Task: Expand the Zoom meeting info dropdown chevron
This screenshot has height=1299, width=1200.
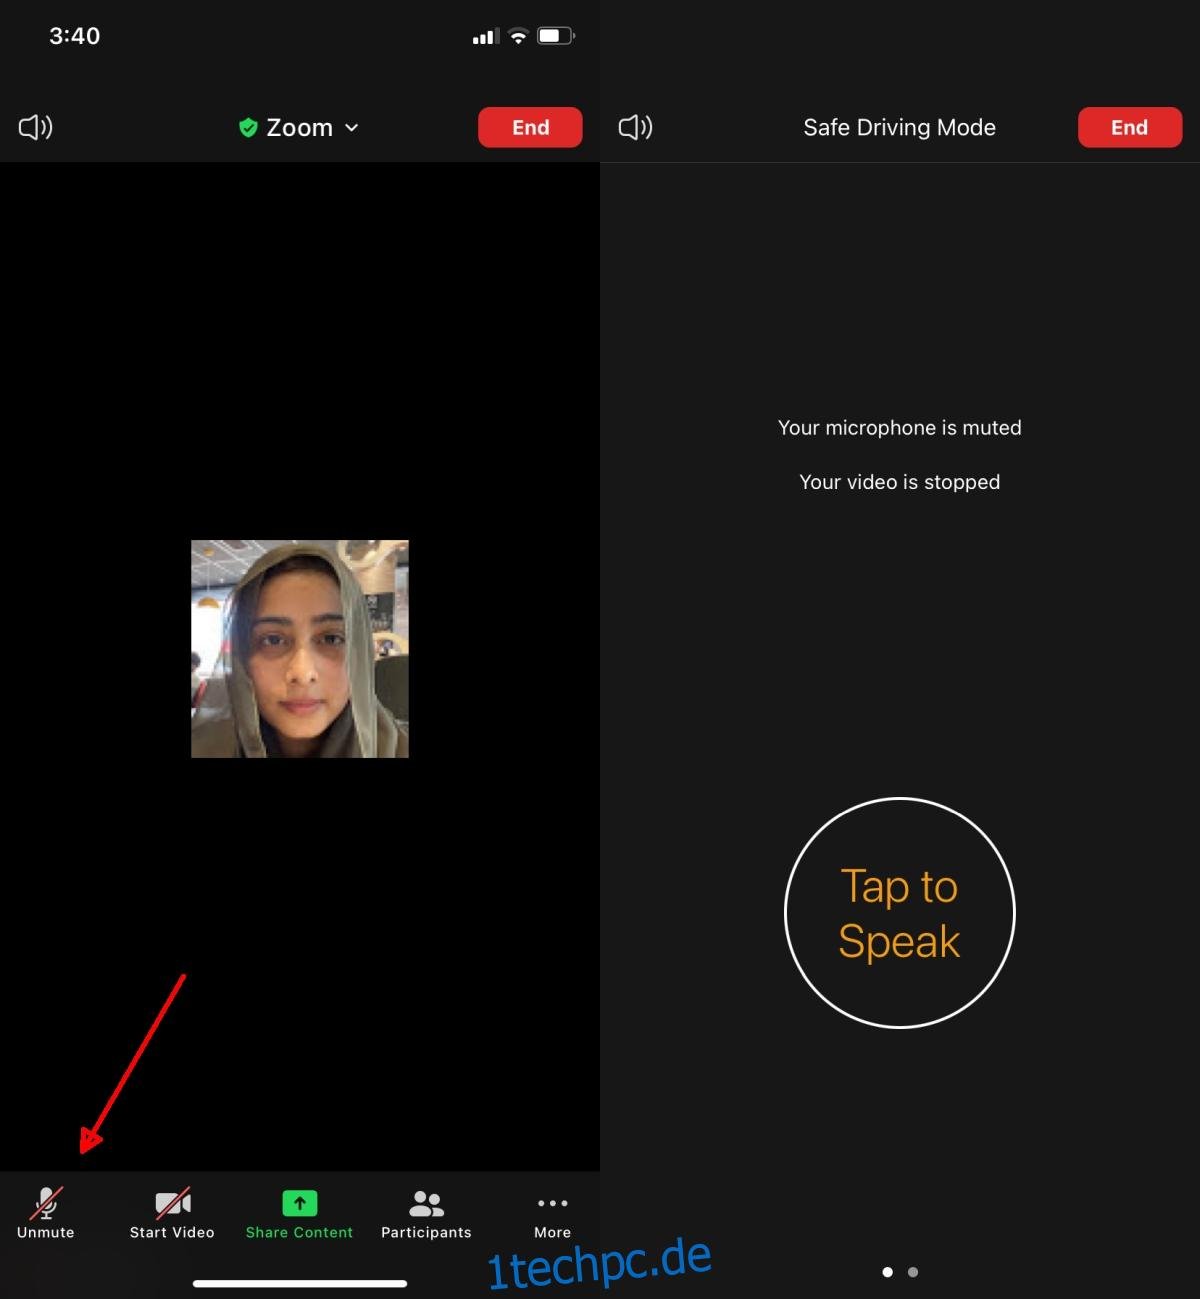Action: 351,128
